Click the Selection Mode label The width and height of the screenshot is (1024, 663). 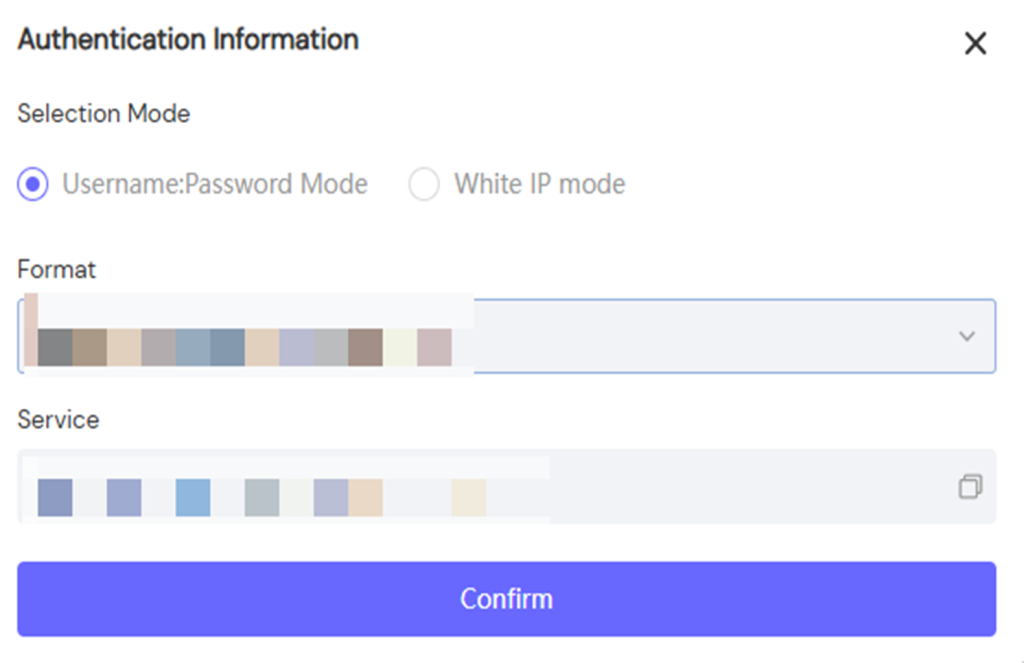click(103, 114)
